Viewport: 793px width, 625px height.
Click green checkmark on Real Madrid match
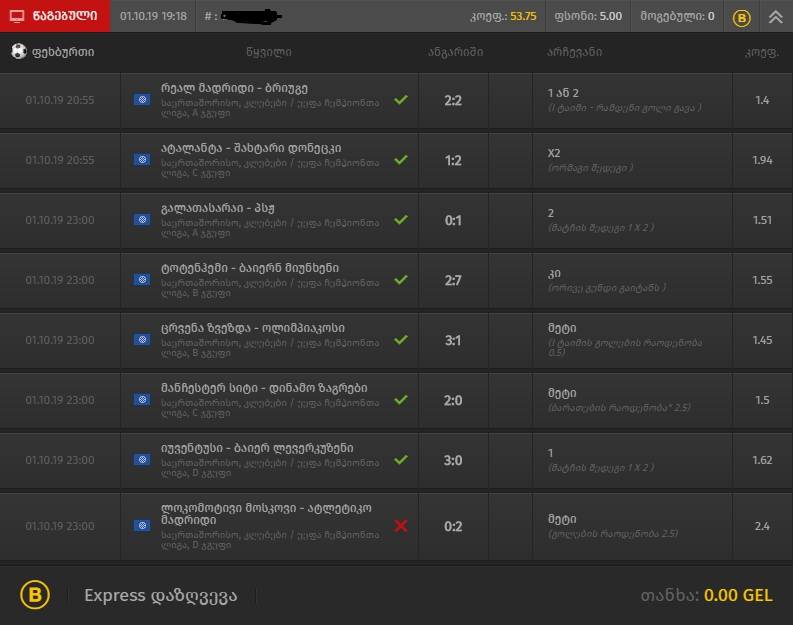(x=401, y=100)
